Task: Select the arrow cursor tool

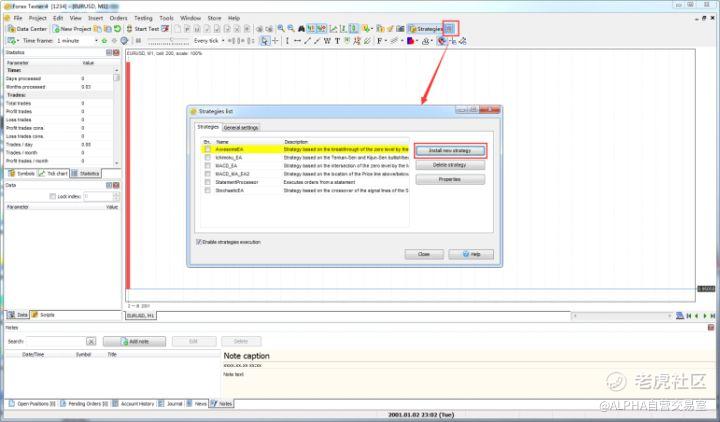Action: coord(264,41)
